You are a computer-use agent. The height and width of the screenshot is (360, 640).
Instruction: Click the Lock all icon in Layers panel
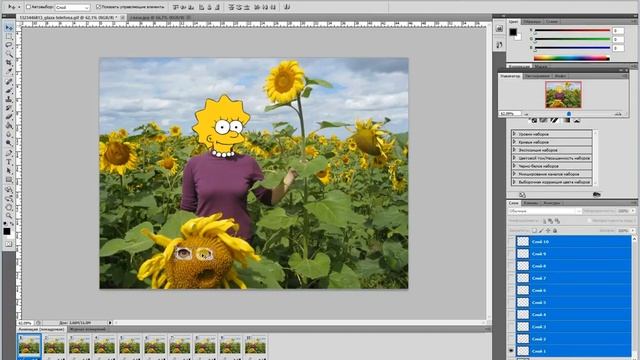[555, 231]
